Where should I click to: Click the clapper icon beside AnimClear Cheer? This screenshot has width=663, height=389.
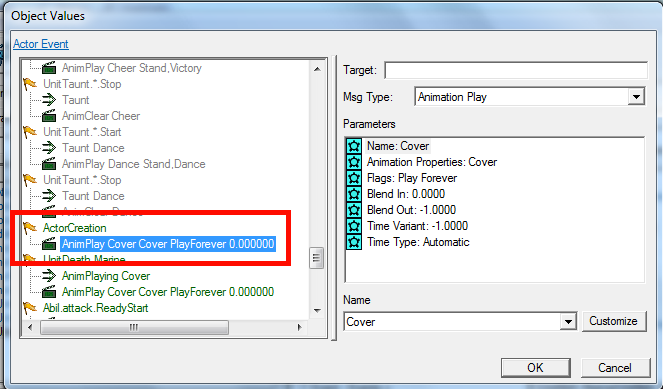click(x=49, y=116)
